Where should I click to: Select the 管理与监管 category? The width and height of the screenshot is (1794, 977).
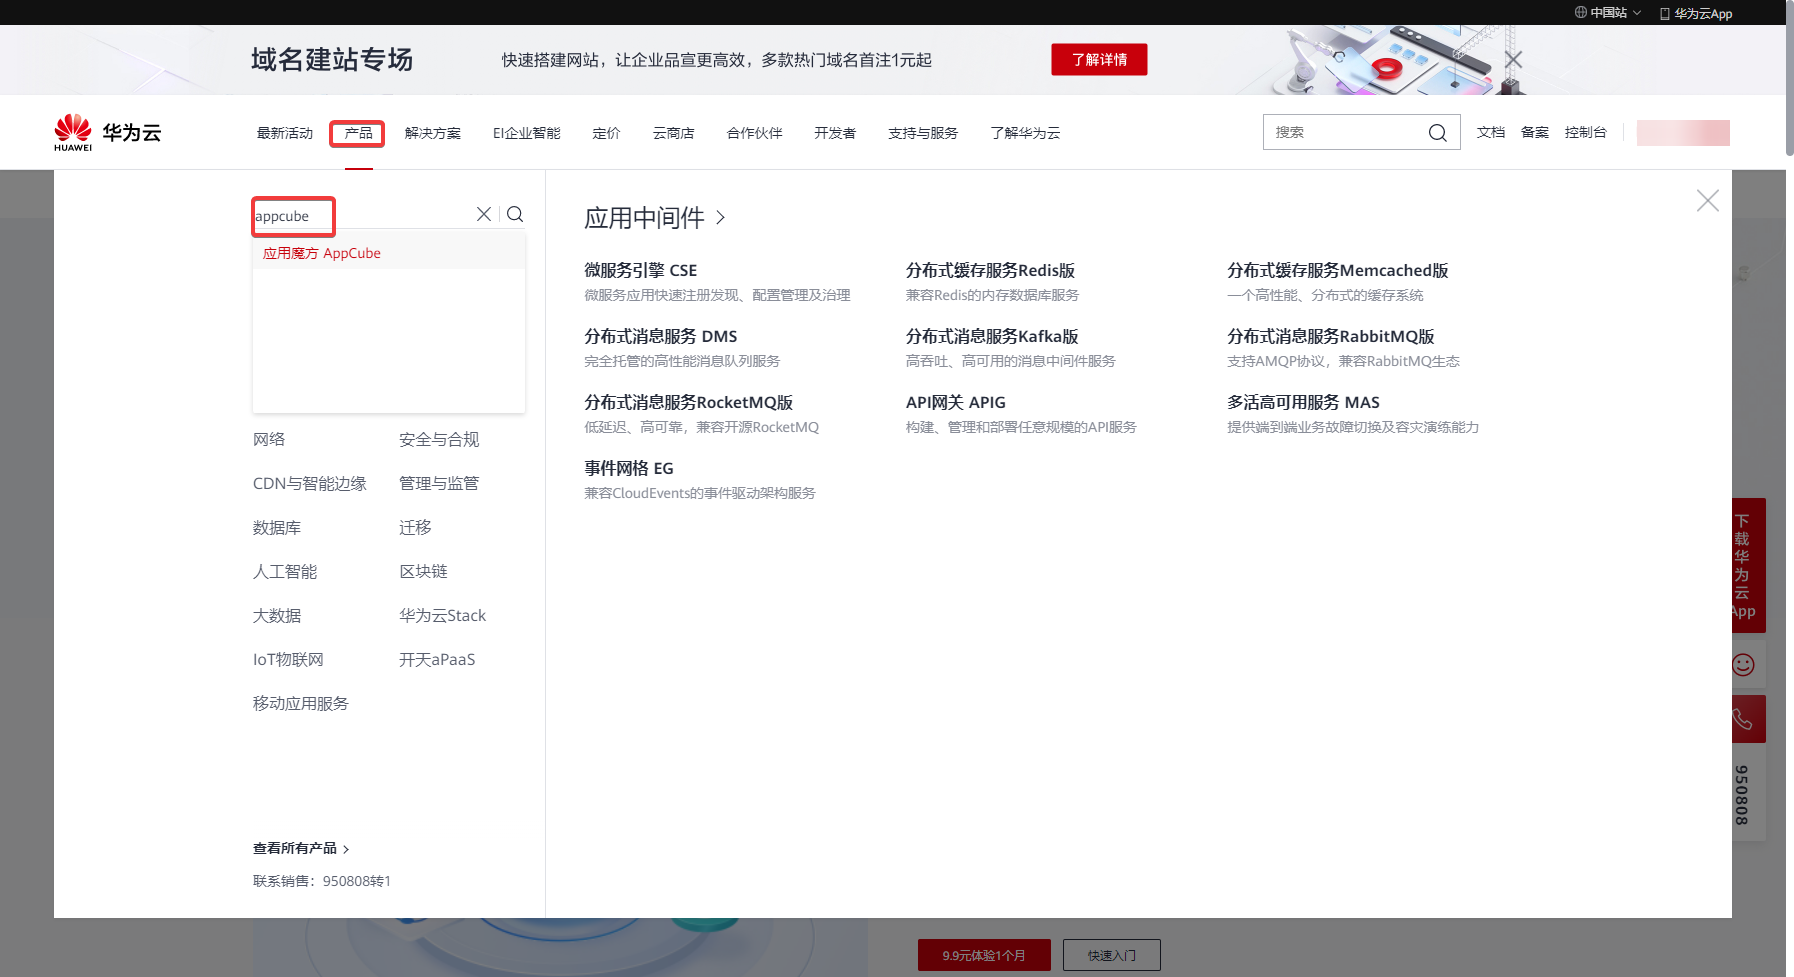439,483
